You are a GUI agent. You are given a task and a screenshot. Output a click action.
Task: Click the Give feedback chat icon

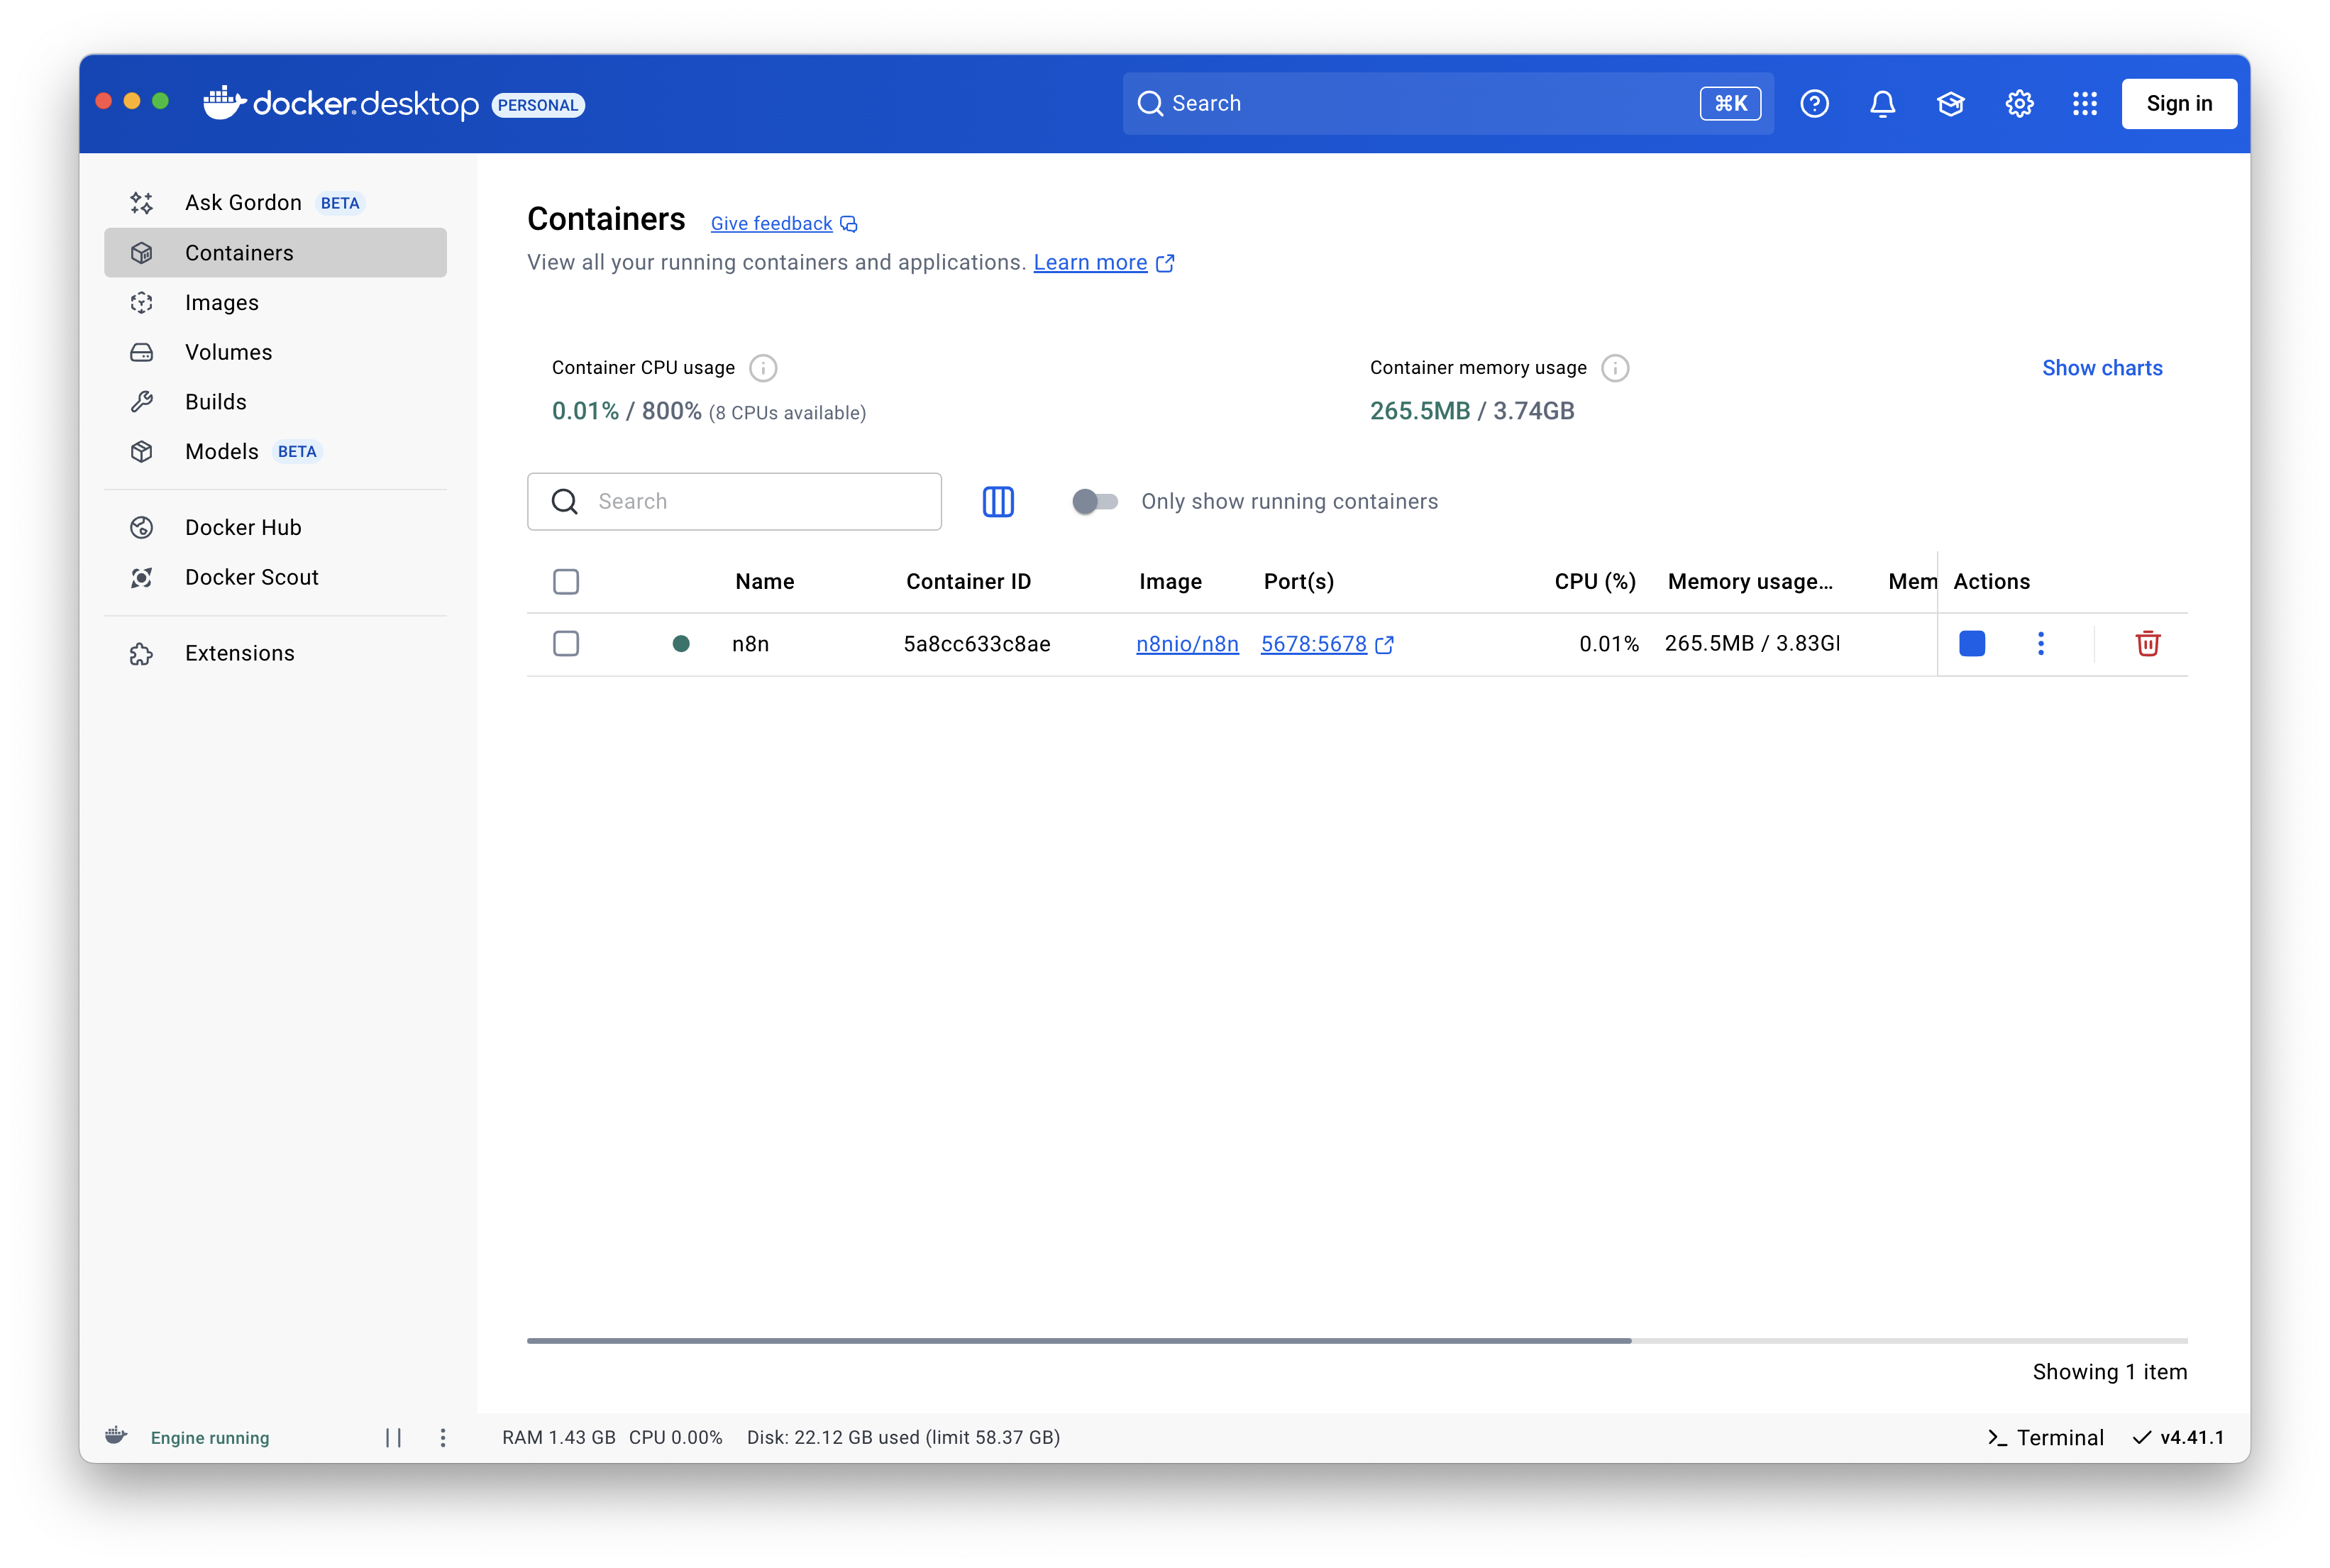pyautogui.click(x=849, y=224)
